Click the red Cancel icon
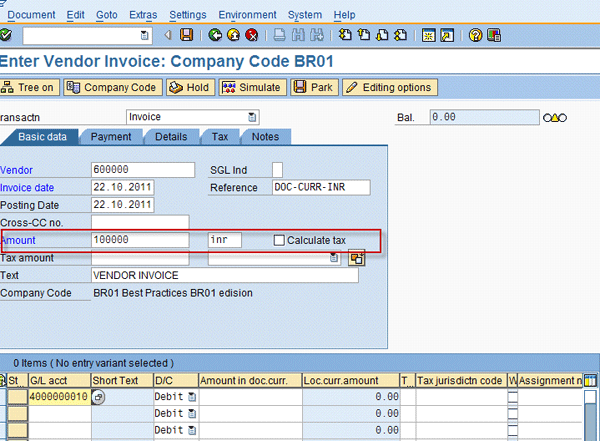The height and width of the screenshot is (441, 600). (x=251, y=35)
